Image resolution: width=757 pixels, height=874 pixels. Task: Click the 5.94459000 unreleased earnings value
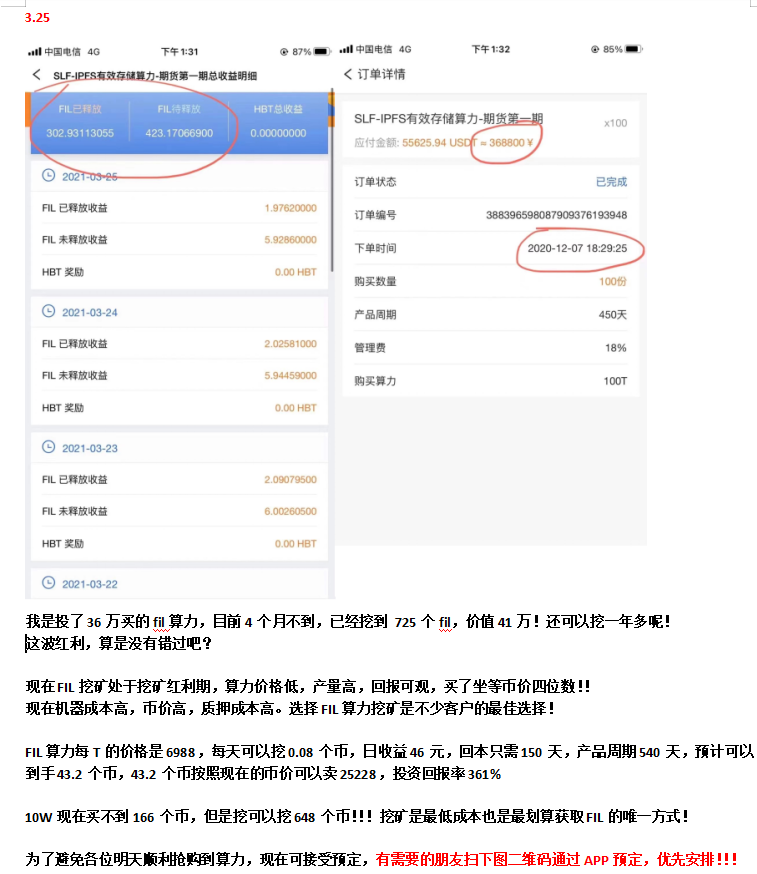[290, 376]
